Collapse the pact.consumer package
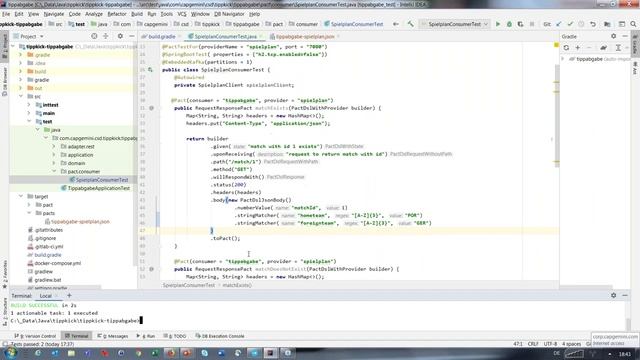 coord(54,171)
